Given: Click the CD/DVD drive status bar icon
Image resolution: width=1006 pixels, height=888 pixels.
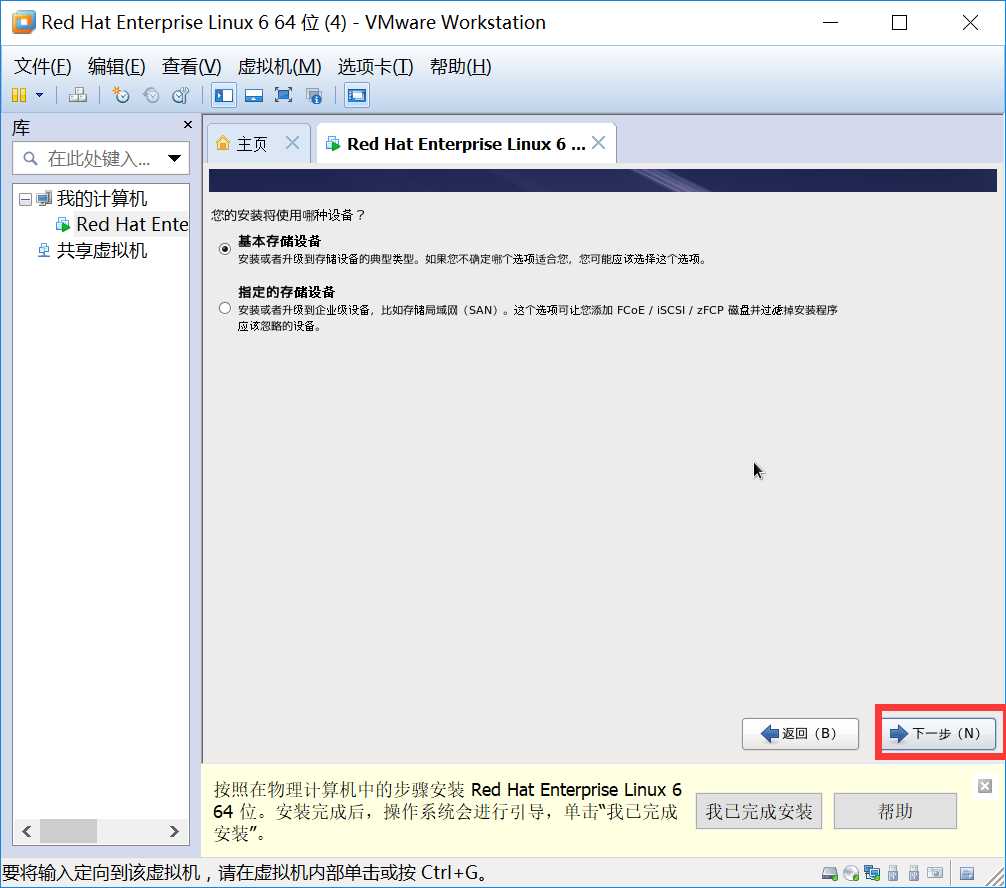Looking at the screenshot, I should [x=851, y=873].
